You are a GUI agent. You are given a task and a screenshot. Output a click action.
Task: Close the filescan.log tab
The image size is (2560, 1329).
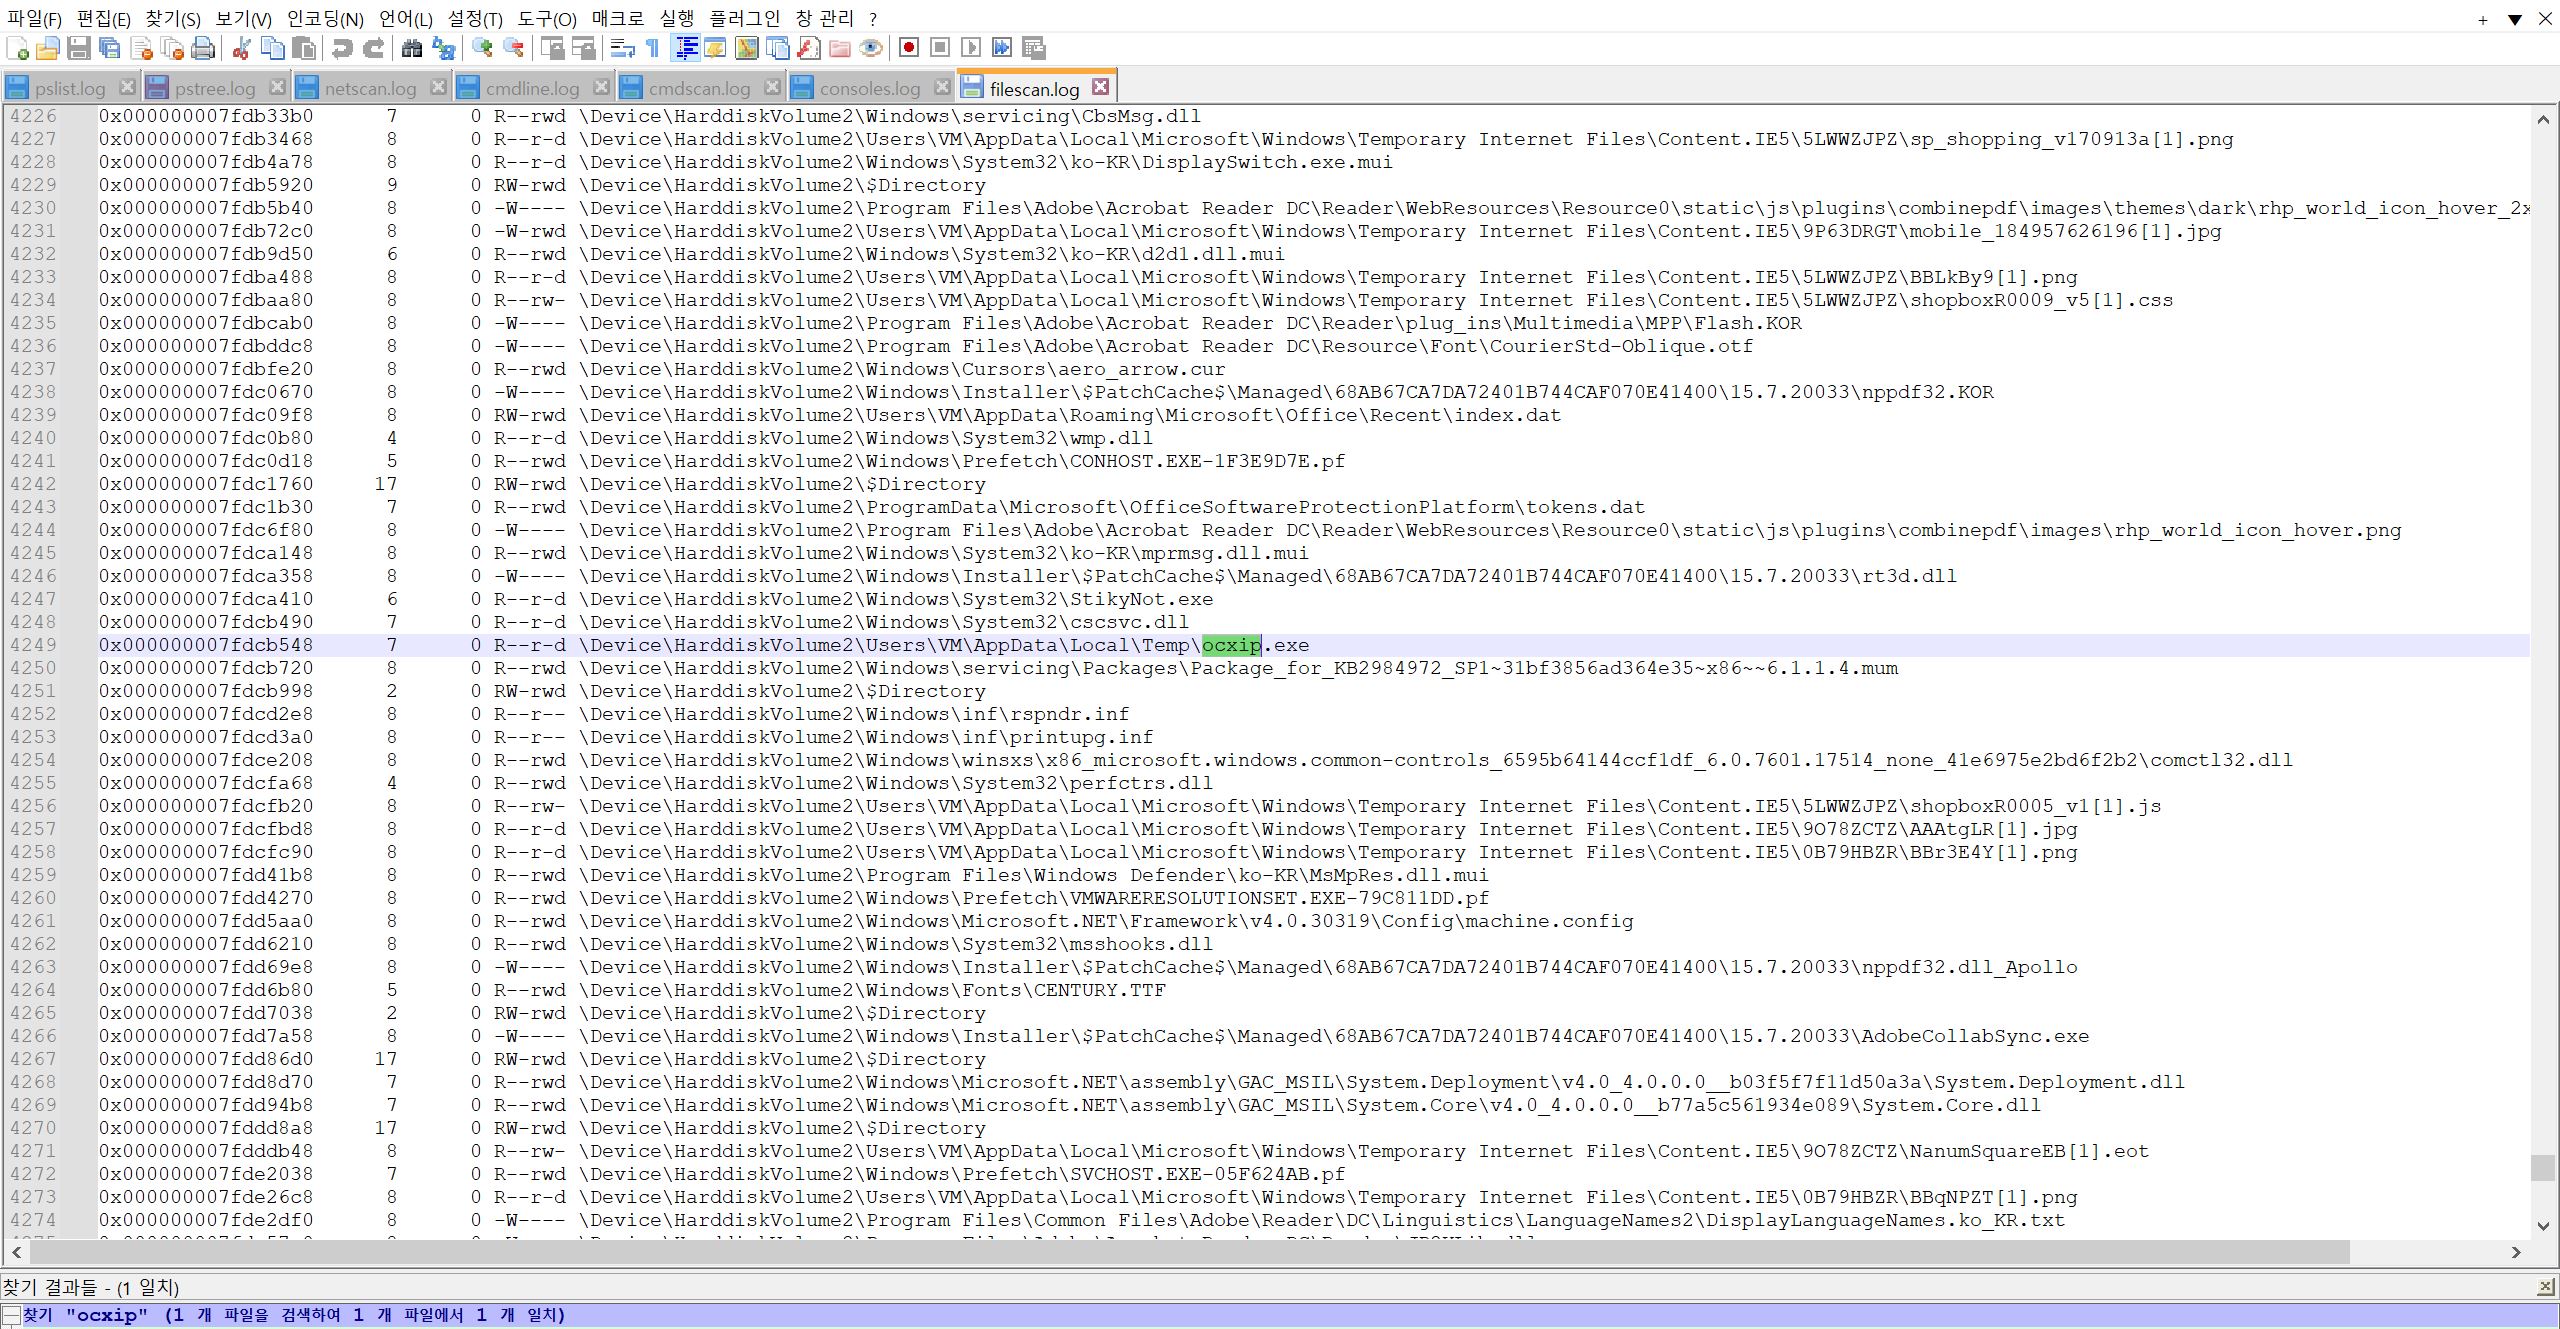click(x=1100, y=87)
